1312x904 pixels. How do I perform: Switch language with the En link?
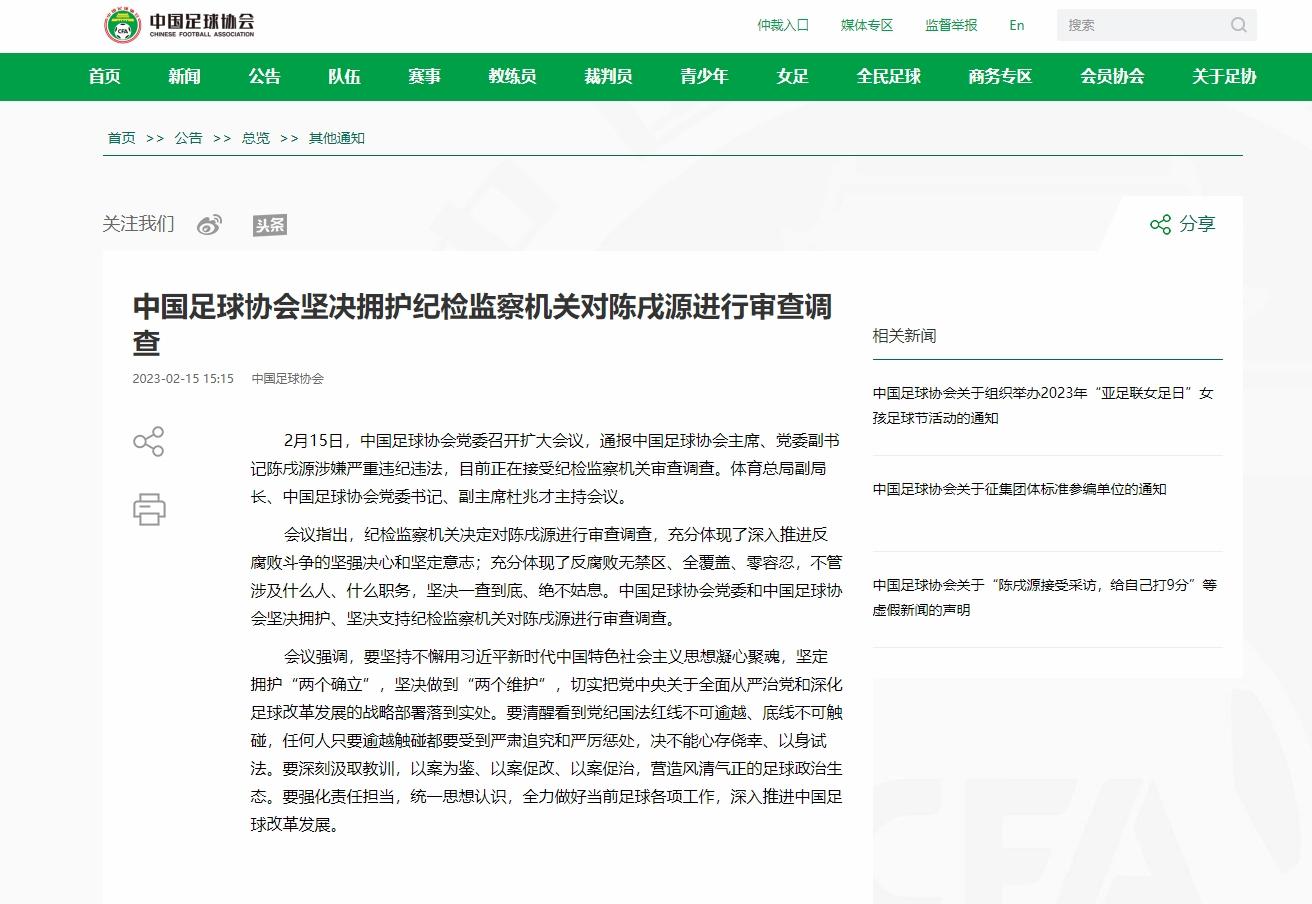[1016, 25]
